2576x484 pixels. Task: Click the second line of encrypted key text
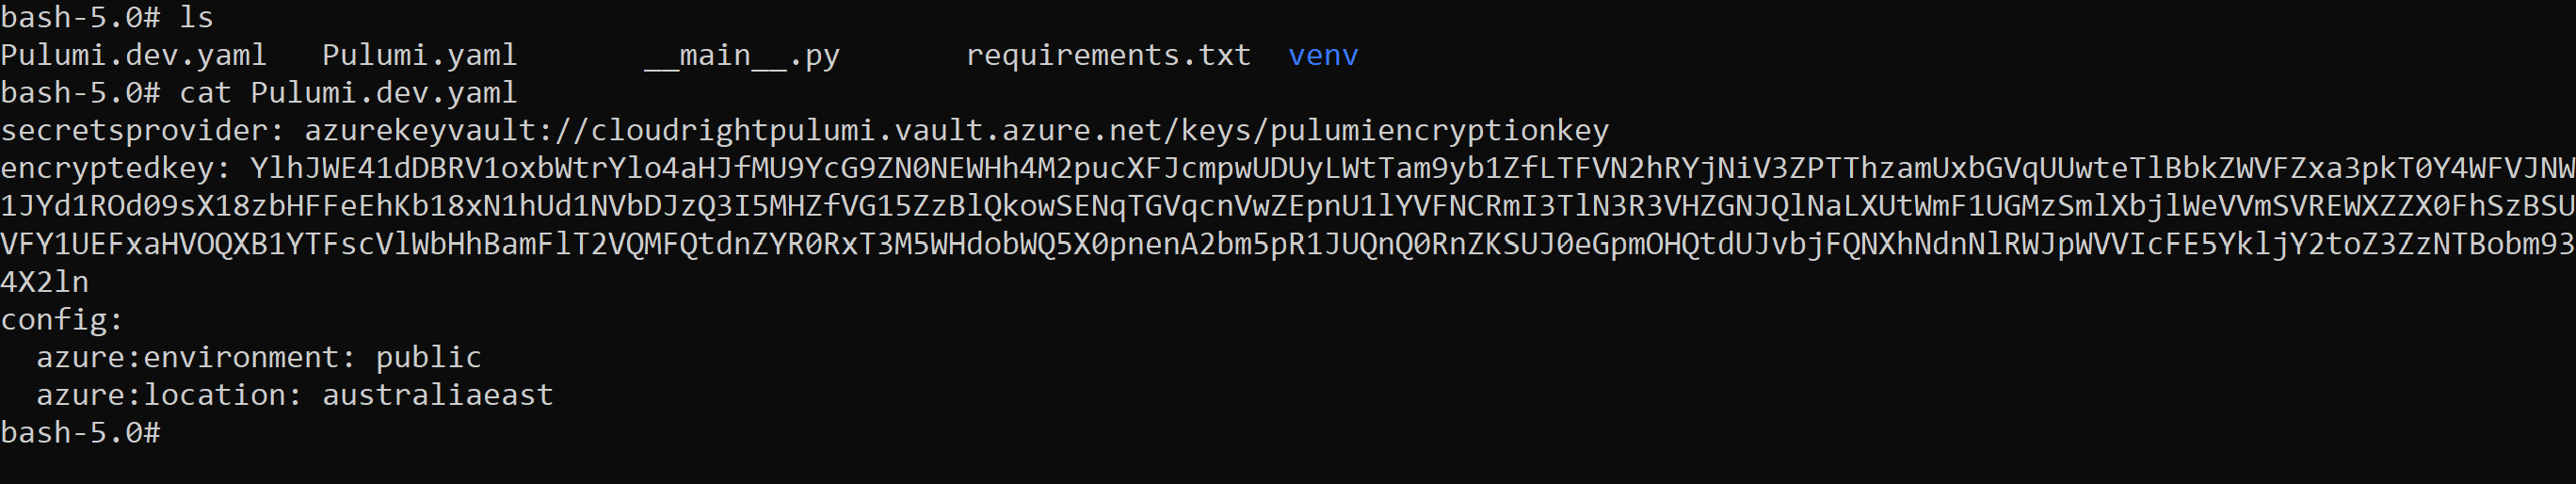(x=1288, y=206)
